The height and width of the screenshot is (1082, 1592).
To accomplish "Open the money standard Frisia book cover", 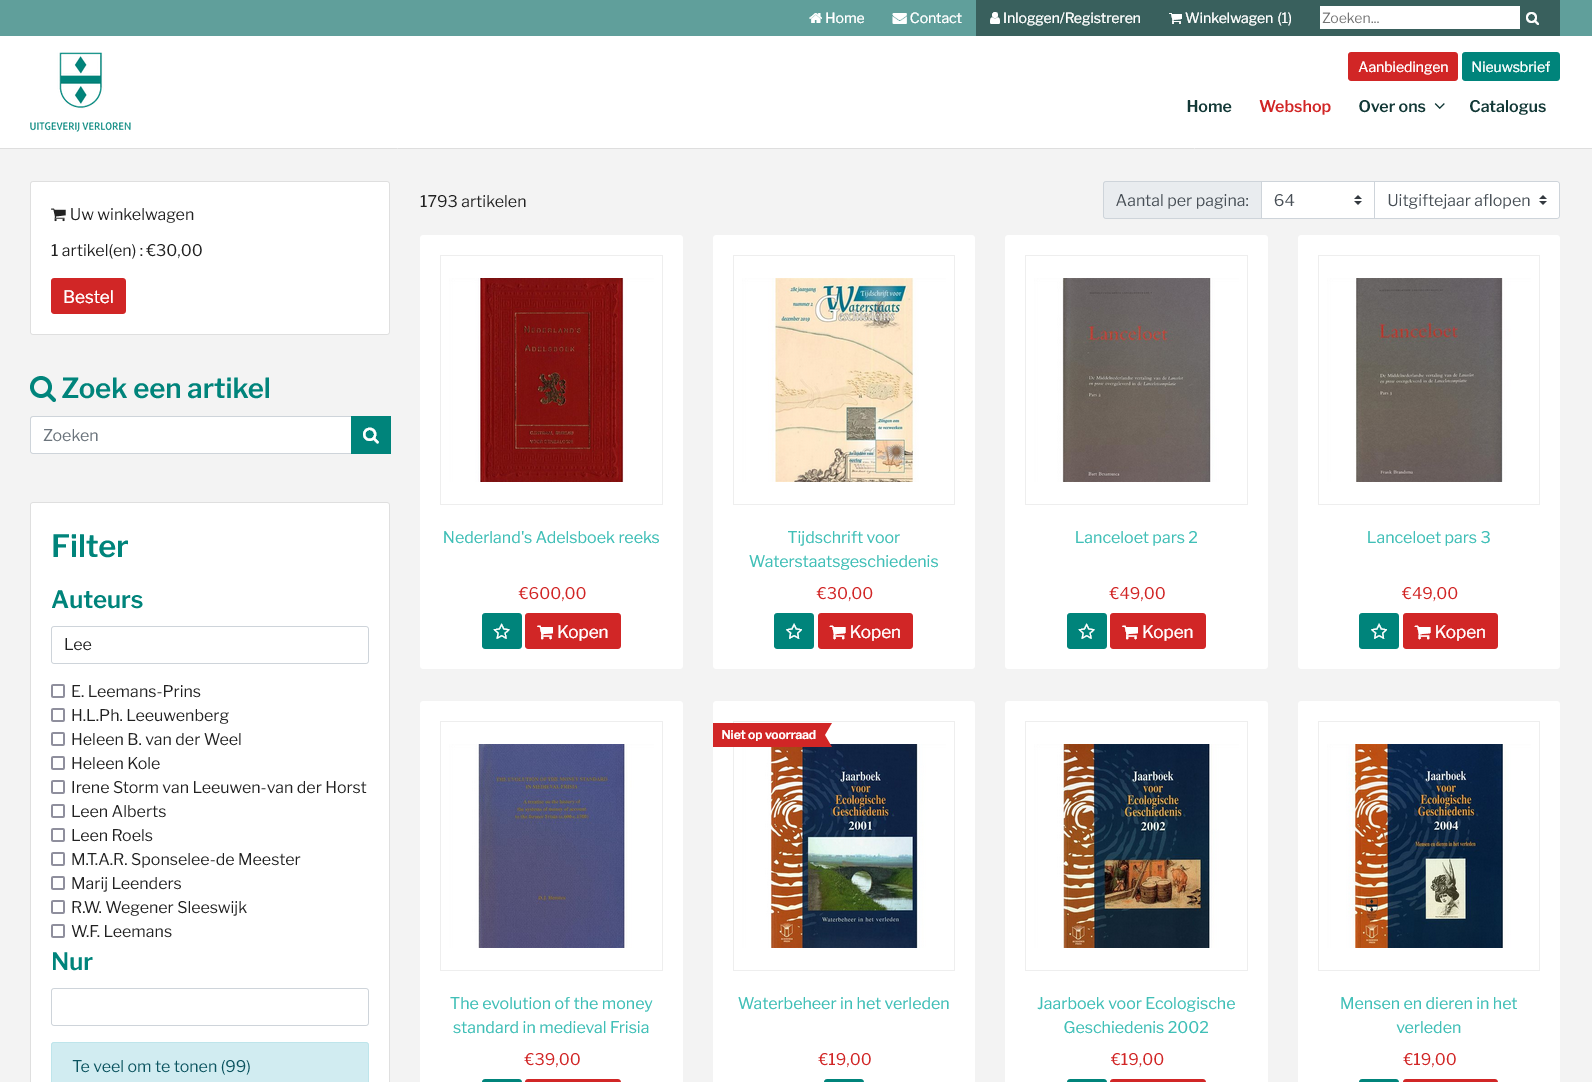I will (551, 846).
